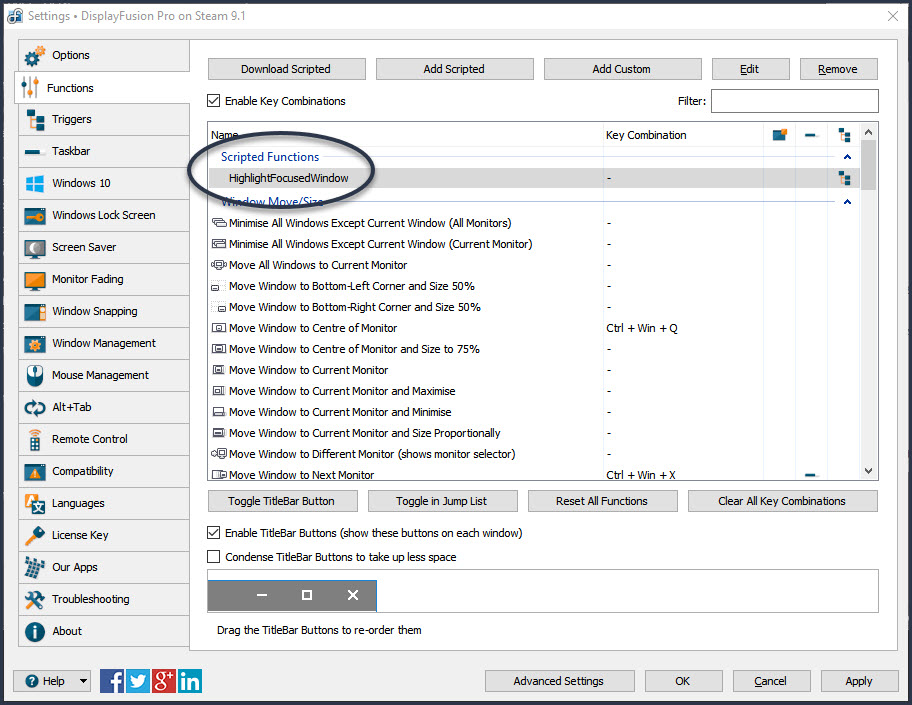
Task: Check Condense TitleBar Buttons option
Action: pyautogui.click(x=214, y=557)
